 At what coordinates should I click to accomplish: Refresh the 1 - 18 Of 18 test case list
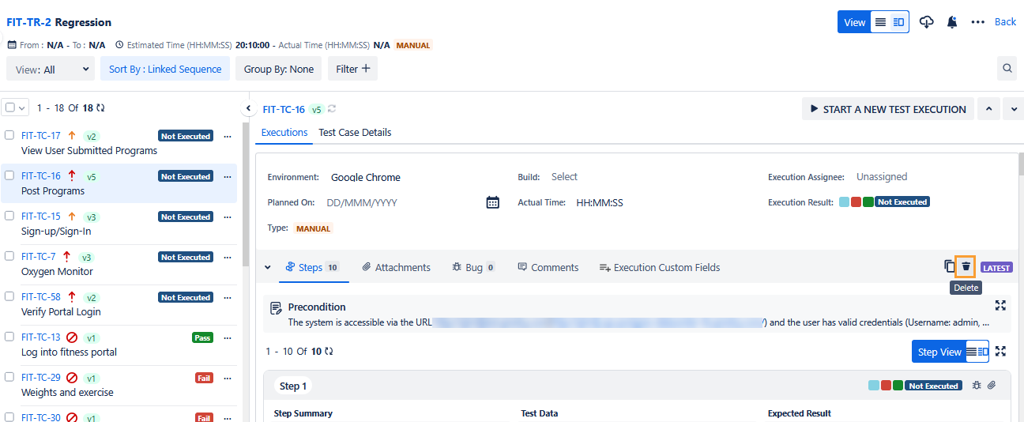click(x=99, y=107)
